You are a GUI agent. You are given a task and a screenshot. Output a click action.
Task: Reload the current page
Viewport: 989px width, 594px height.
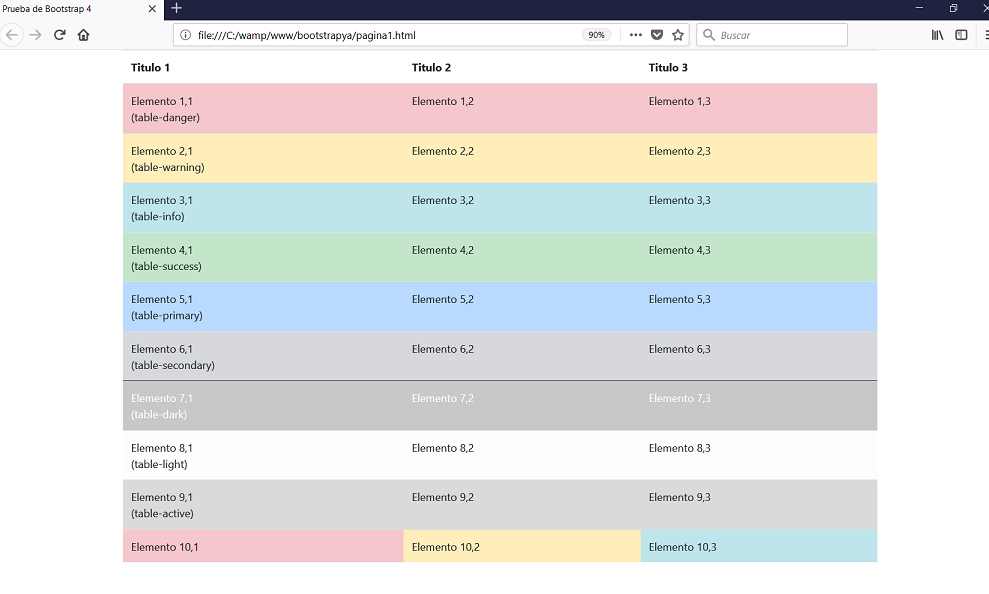click(59, 35)
